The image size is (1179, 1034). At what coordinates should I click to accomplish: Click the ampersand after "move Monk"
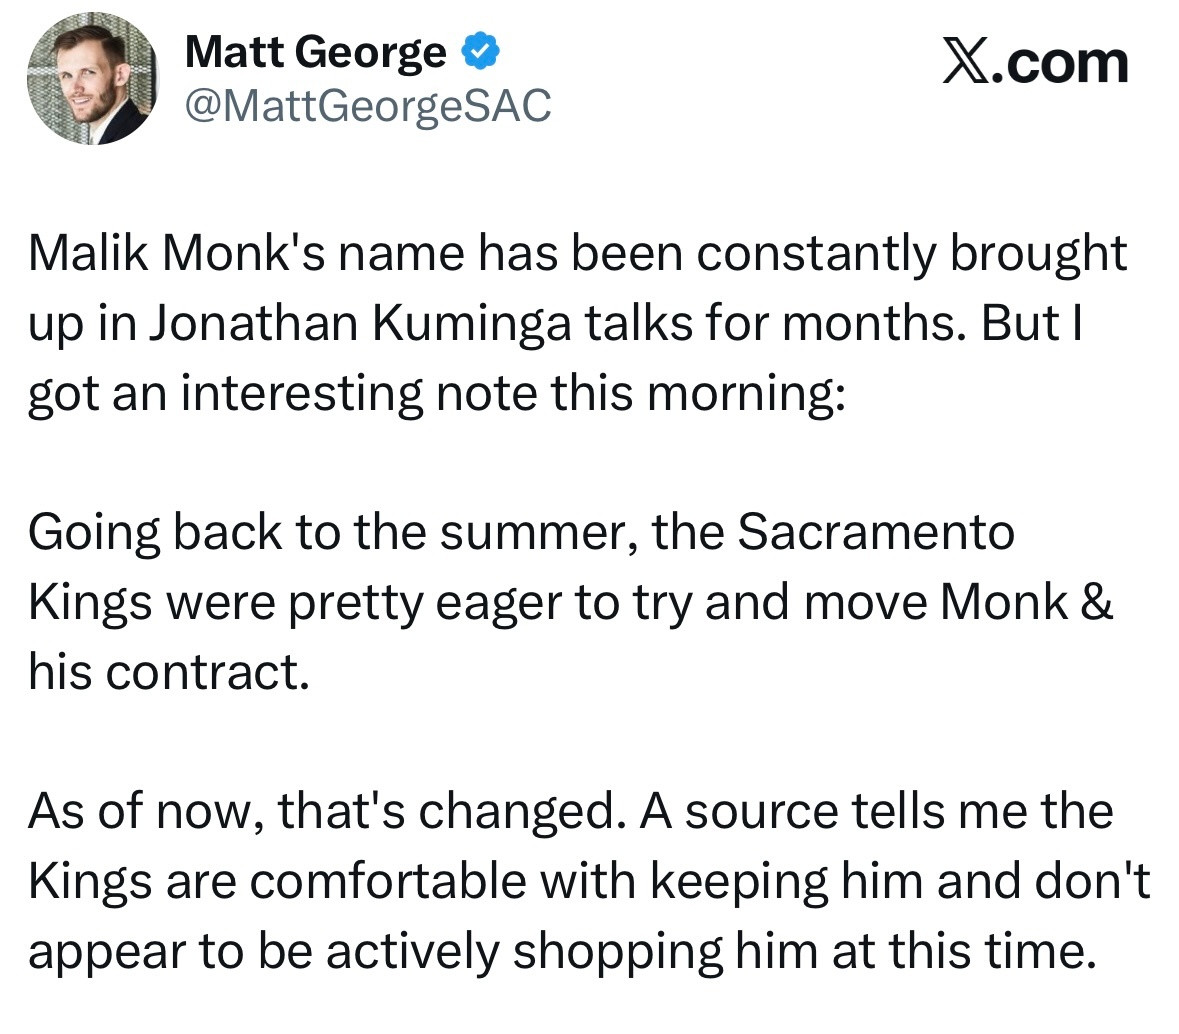pyautogui.click(x=1097, y=603)
